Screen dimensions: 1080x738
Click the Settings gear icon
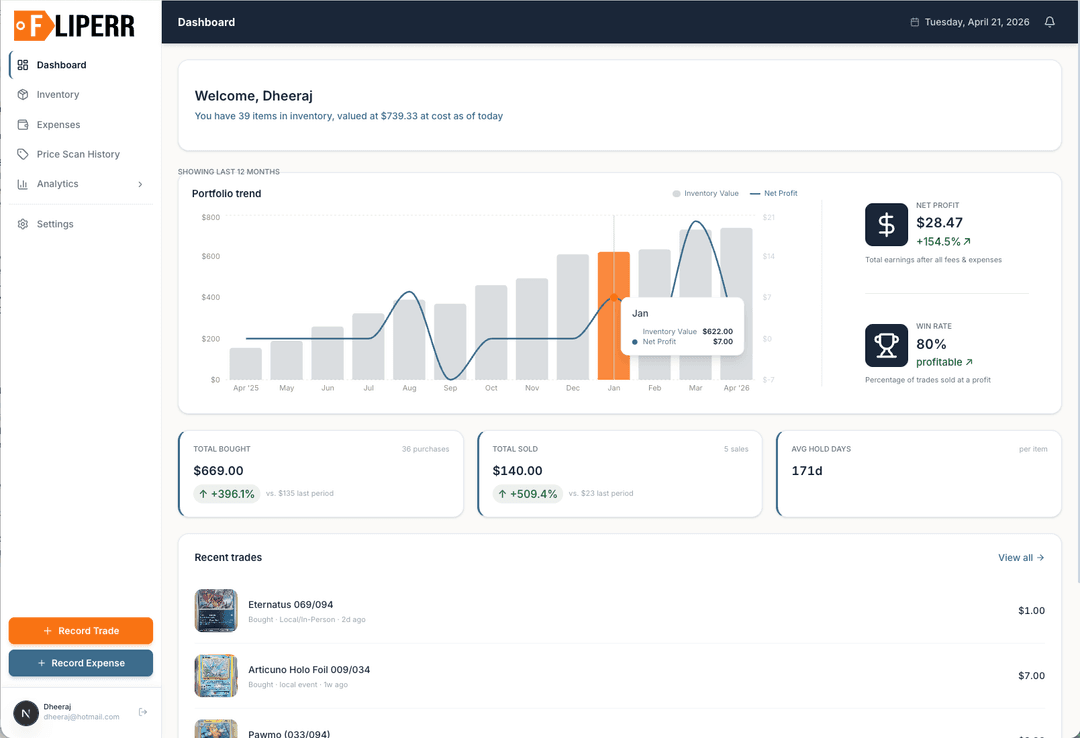tap(23, 224)
